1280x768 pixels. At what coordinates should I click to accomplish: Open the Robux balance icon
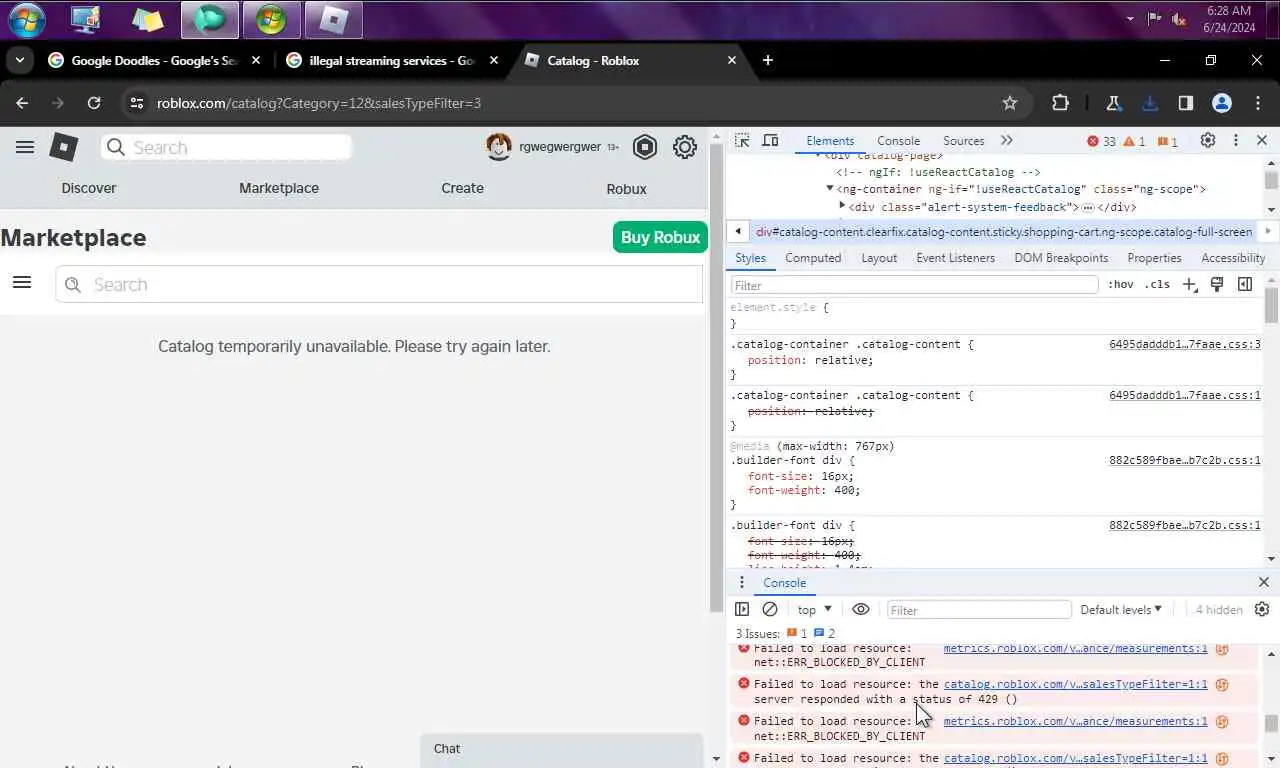(x=645, y=147)
